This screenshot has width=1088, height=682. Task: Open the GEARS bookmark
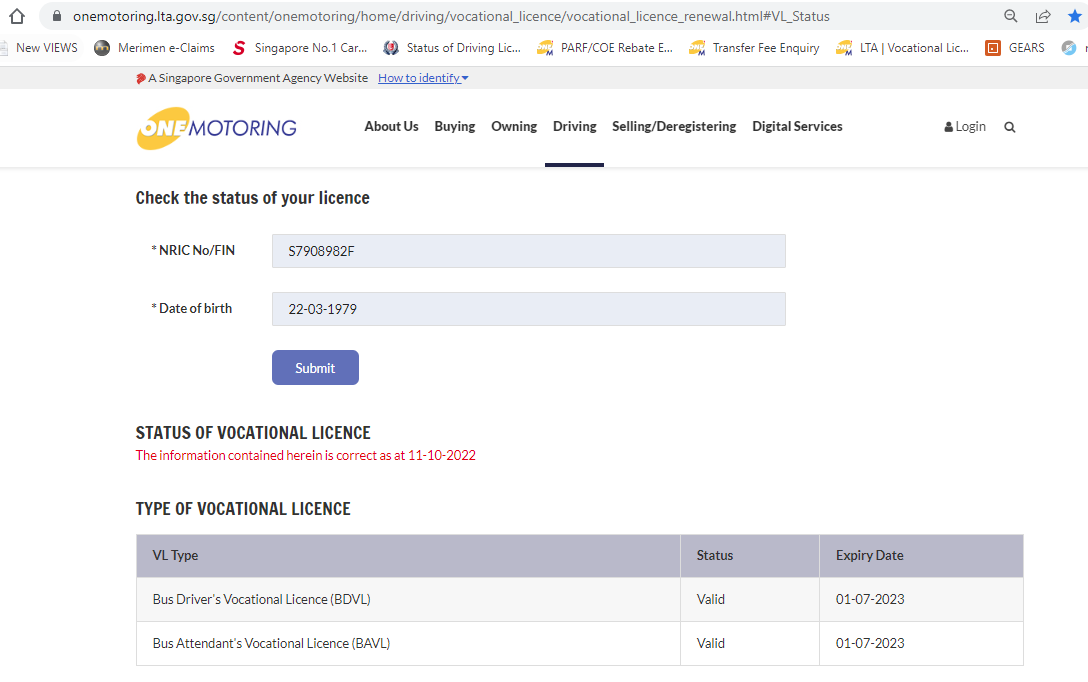click(1015, 48)
